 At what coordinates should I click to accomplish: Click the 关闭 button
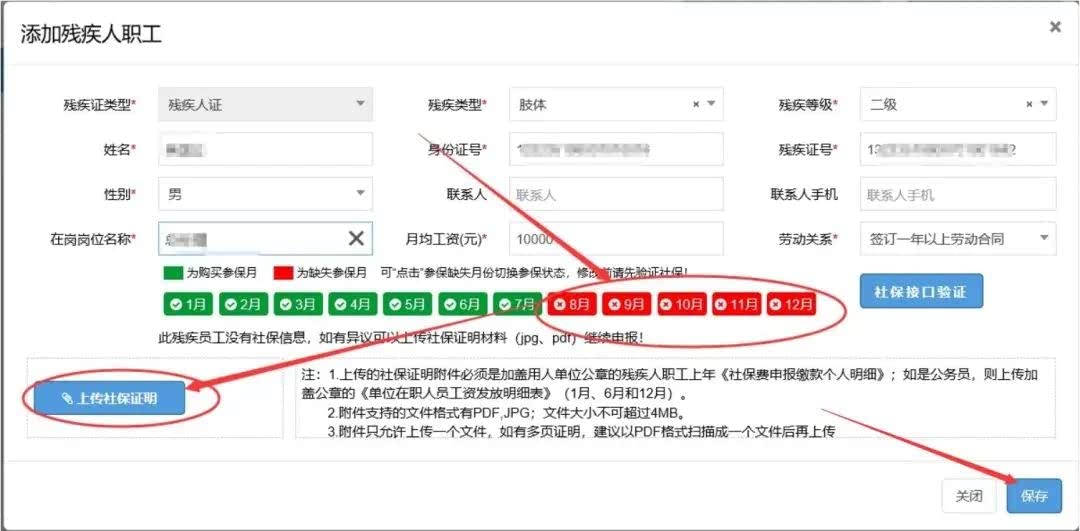(x=969, y=495)
